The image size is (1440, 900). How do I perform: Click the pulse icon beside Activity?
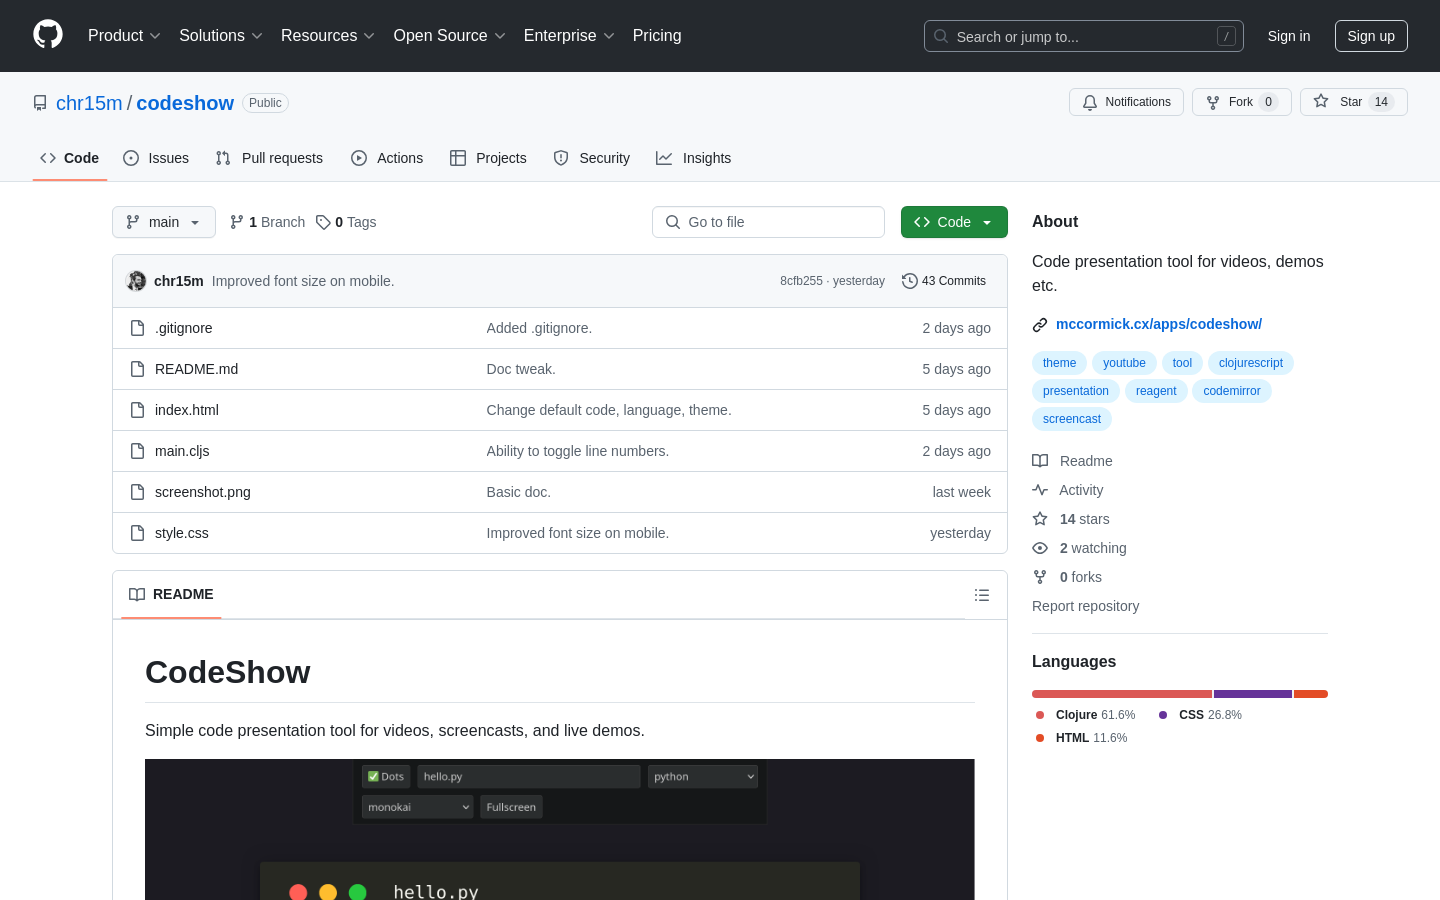point(1040,490)
